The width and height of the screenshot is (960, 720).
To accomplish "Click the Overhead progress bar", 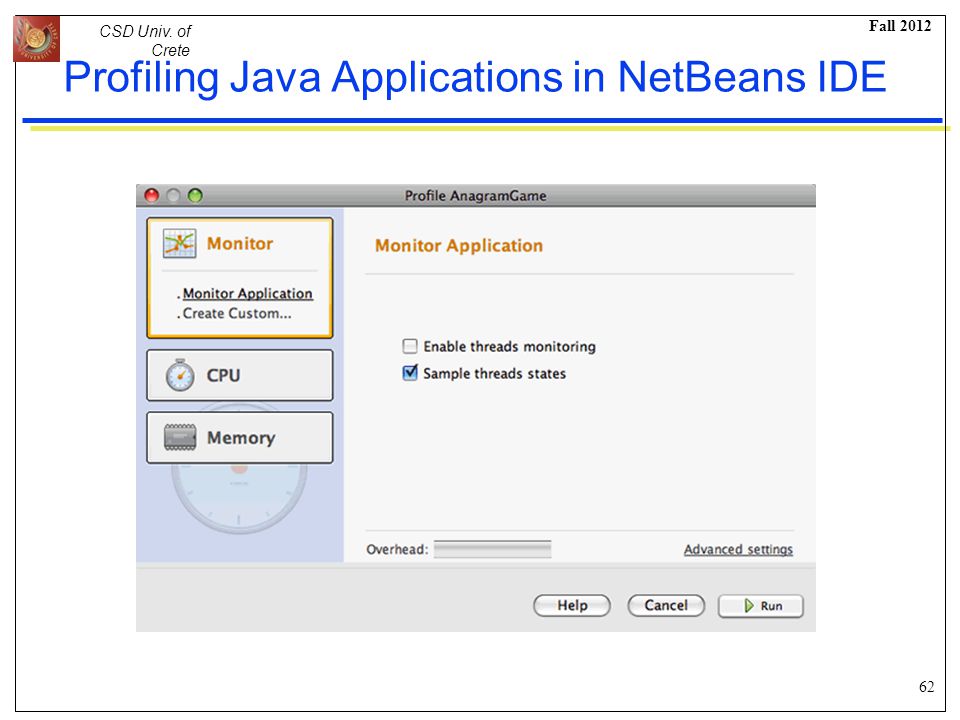I will (493, 549).
